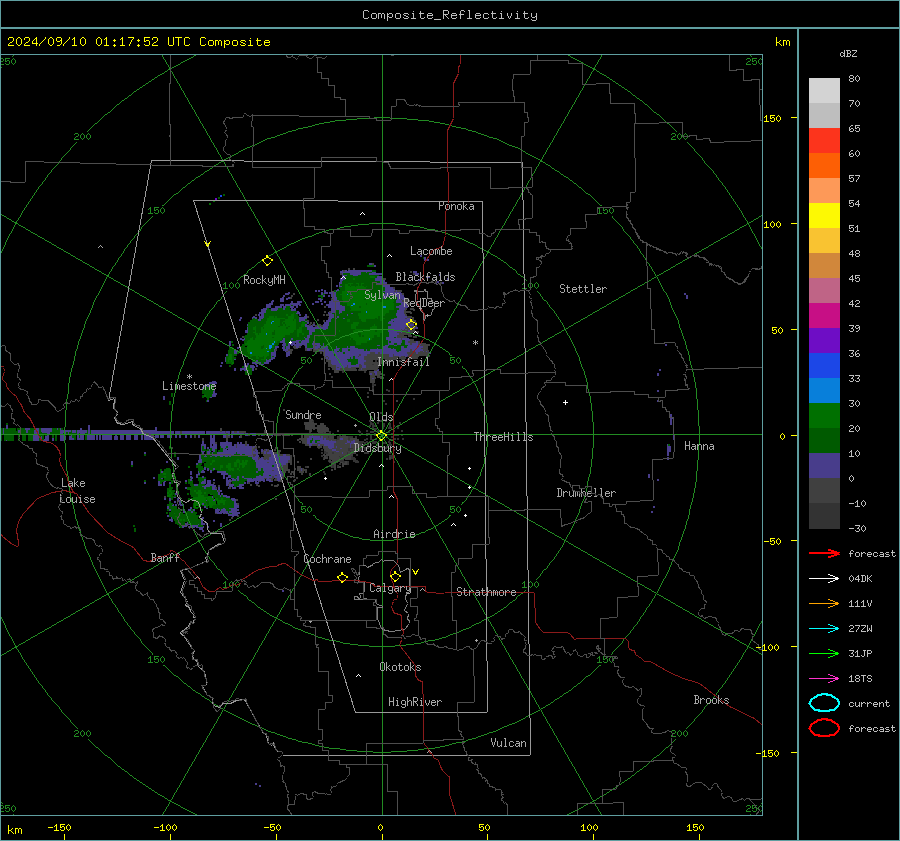Click the Composite_Reflectivity title
Screen dimensions: 900x841
click(x=450, y=15)
